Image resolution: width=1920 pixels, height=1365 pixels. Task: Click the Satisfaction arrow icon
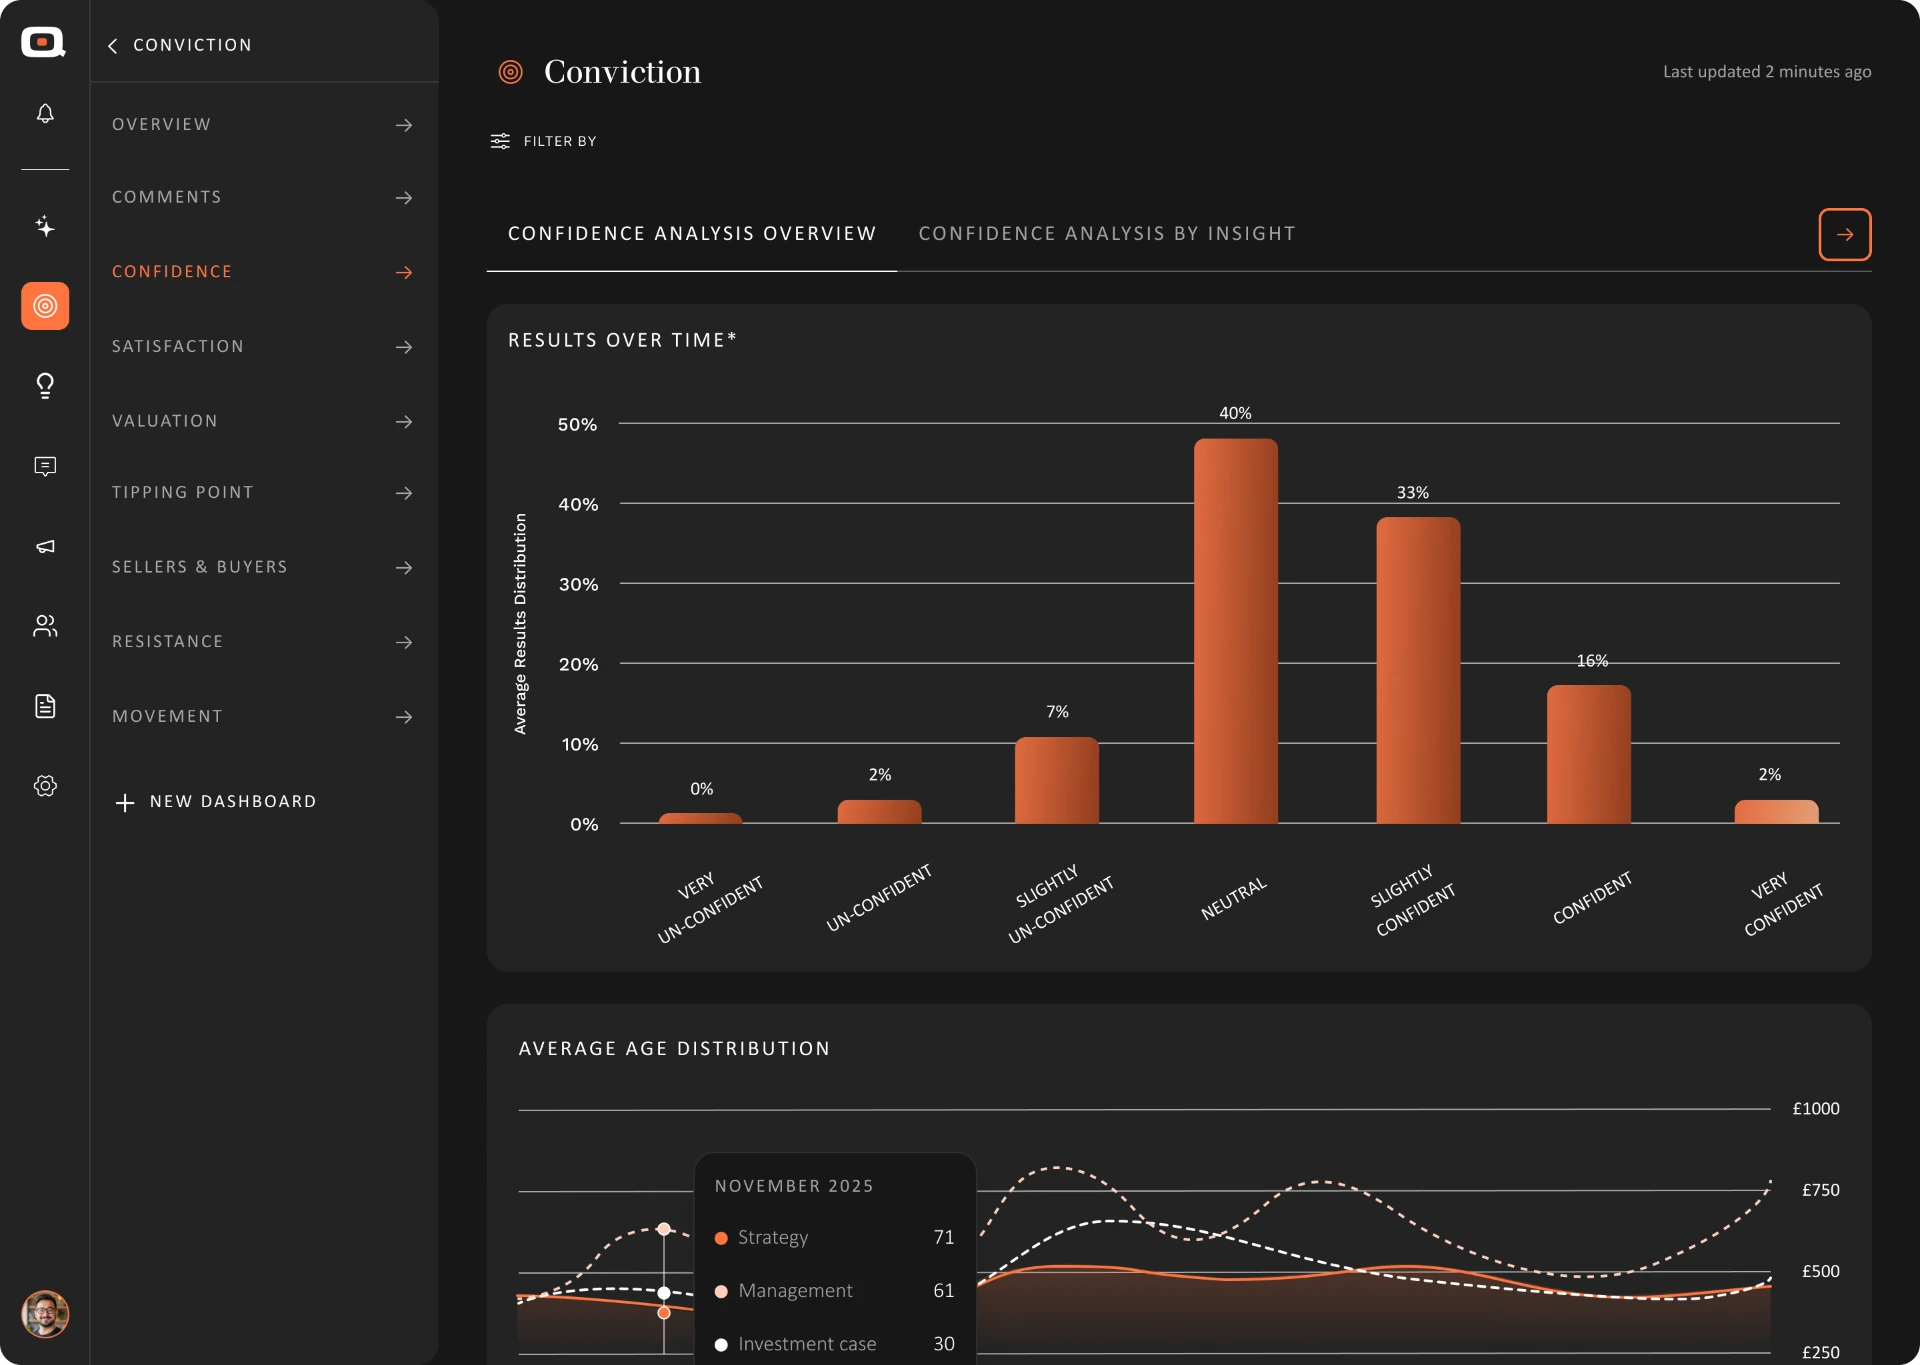404,347
